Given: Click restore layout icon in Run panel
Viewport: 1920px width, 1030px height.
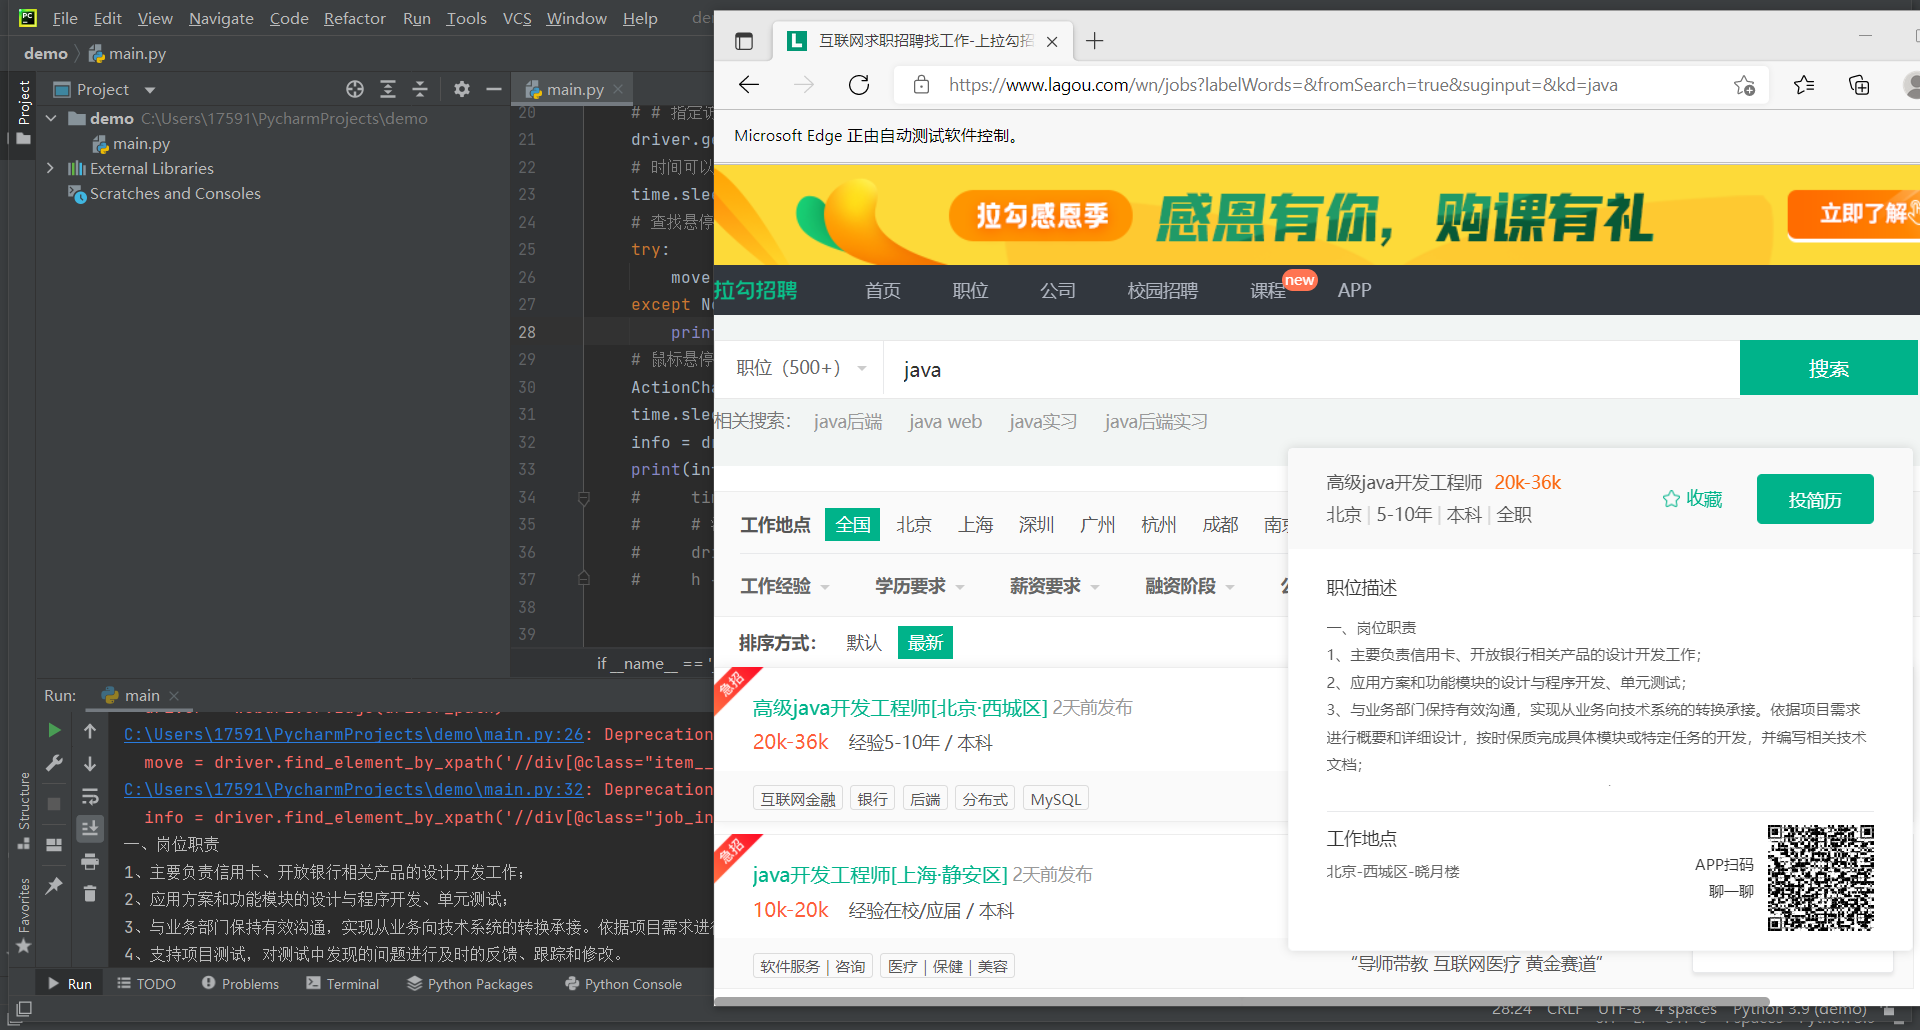Looking at the screenshot, I should (x=55, y=845).
